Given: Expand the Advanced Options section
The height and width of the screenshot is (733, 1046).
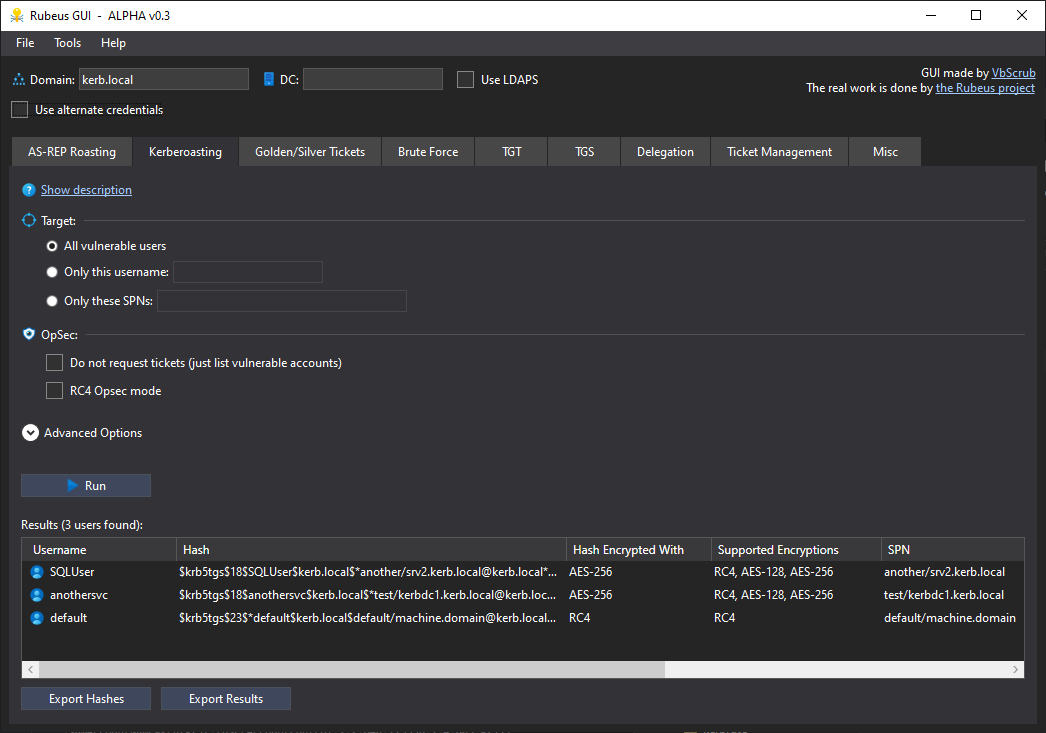Looking at the screenshot, I should [30, 433].
